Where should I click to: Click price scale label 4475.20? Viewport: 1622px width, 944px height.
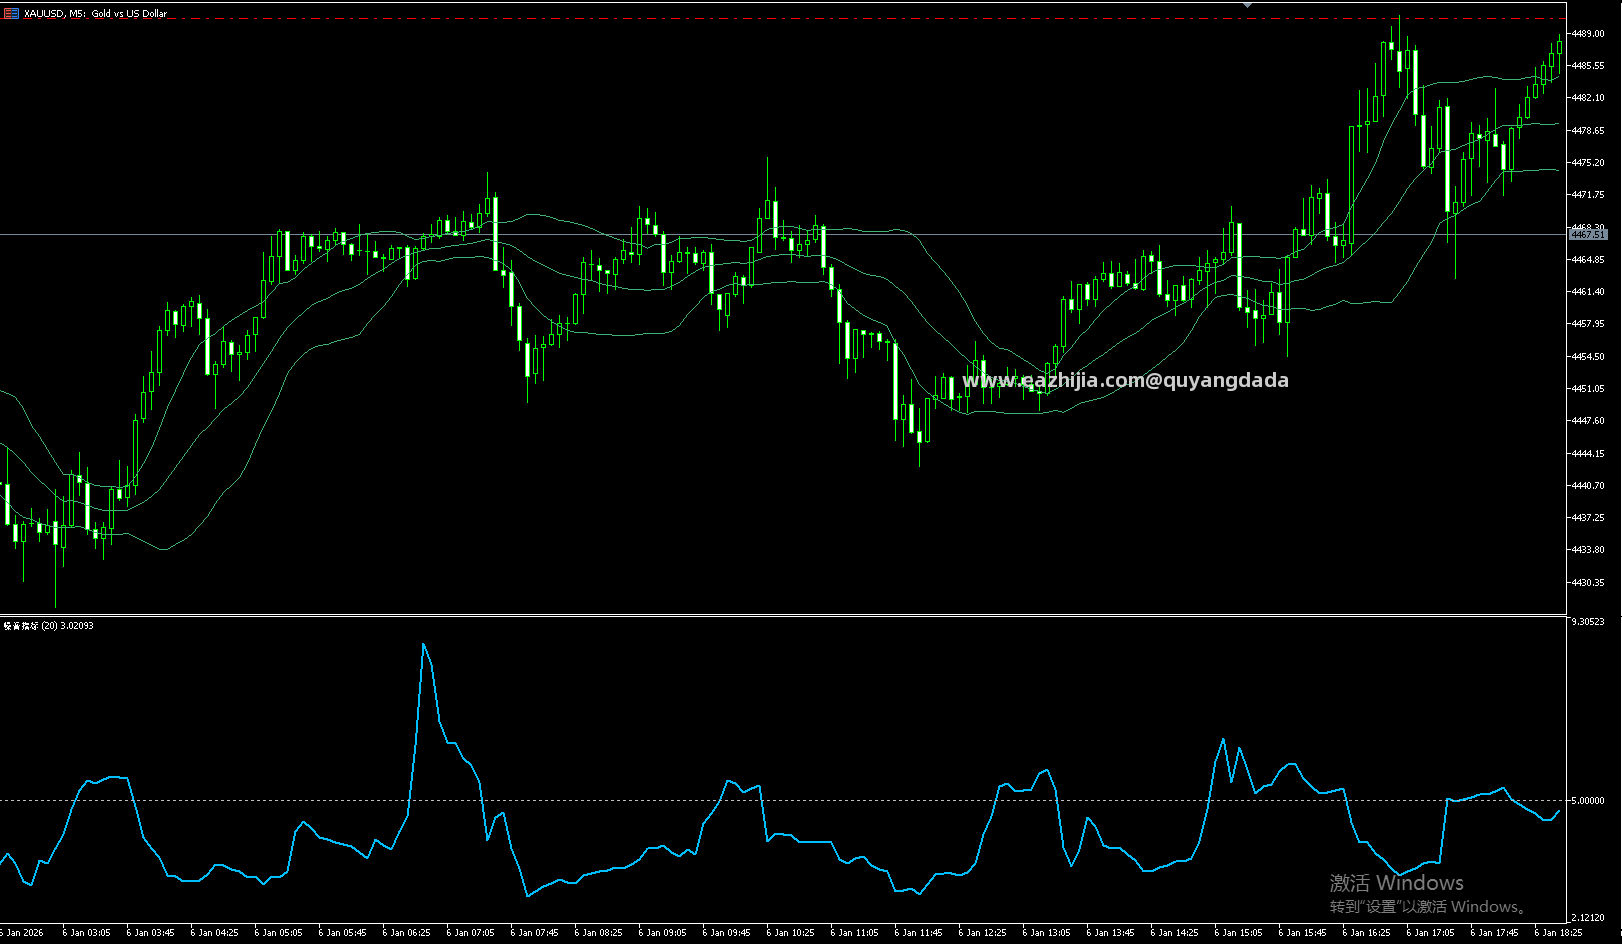tap(1588, 162)
